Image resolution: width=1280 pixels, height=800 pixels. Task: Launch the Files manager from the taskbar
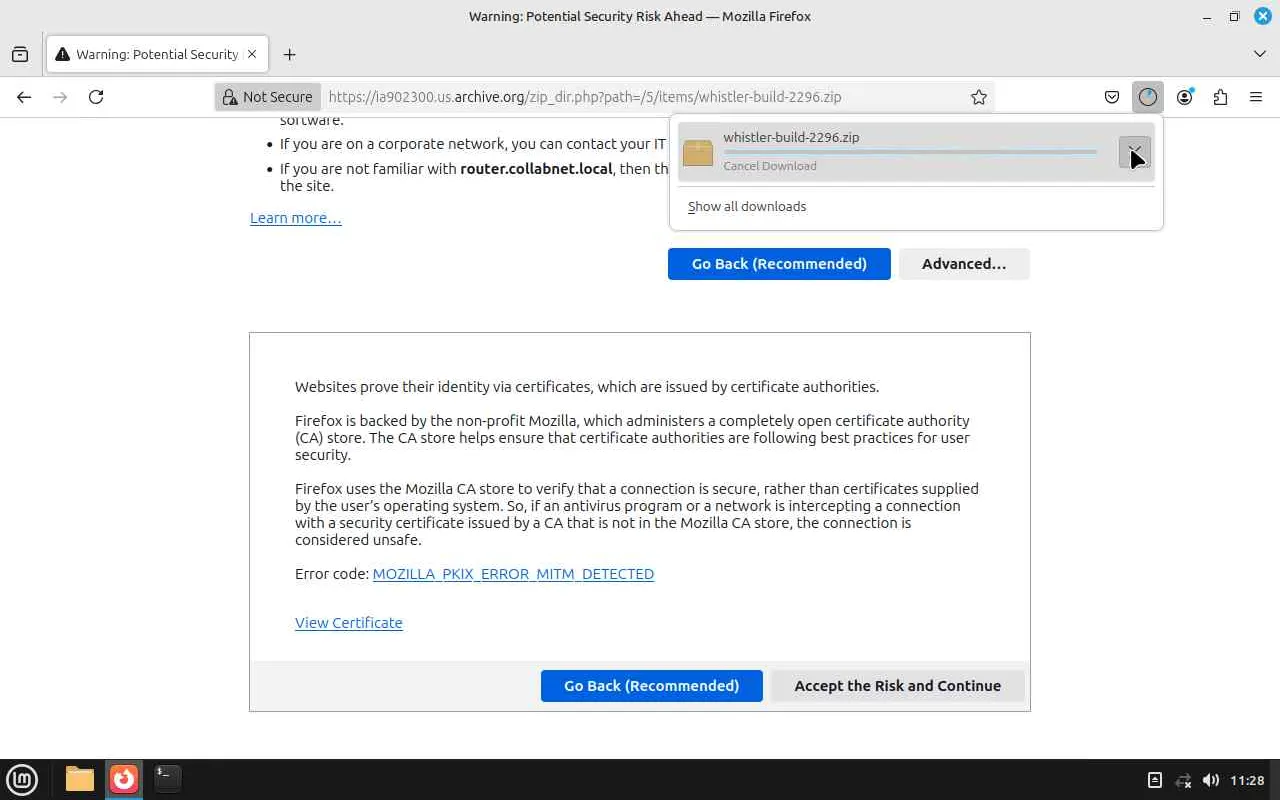80,779
